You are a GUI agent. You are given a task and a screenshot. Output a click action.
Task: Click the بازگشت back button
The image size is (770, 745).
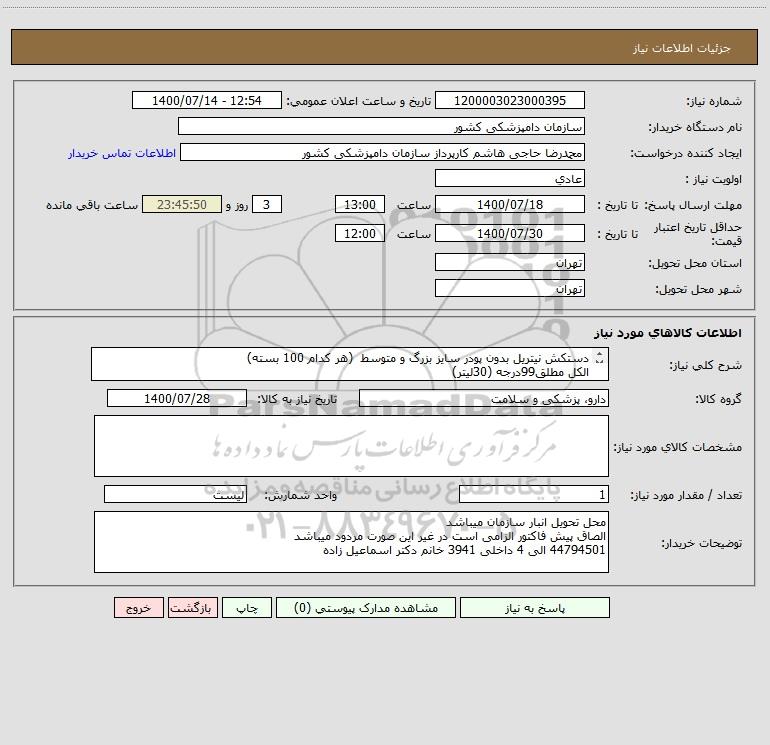tap(192, 608)
